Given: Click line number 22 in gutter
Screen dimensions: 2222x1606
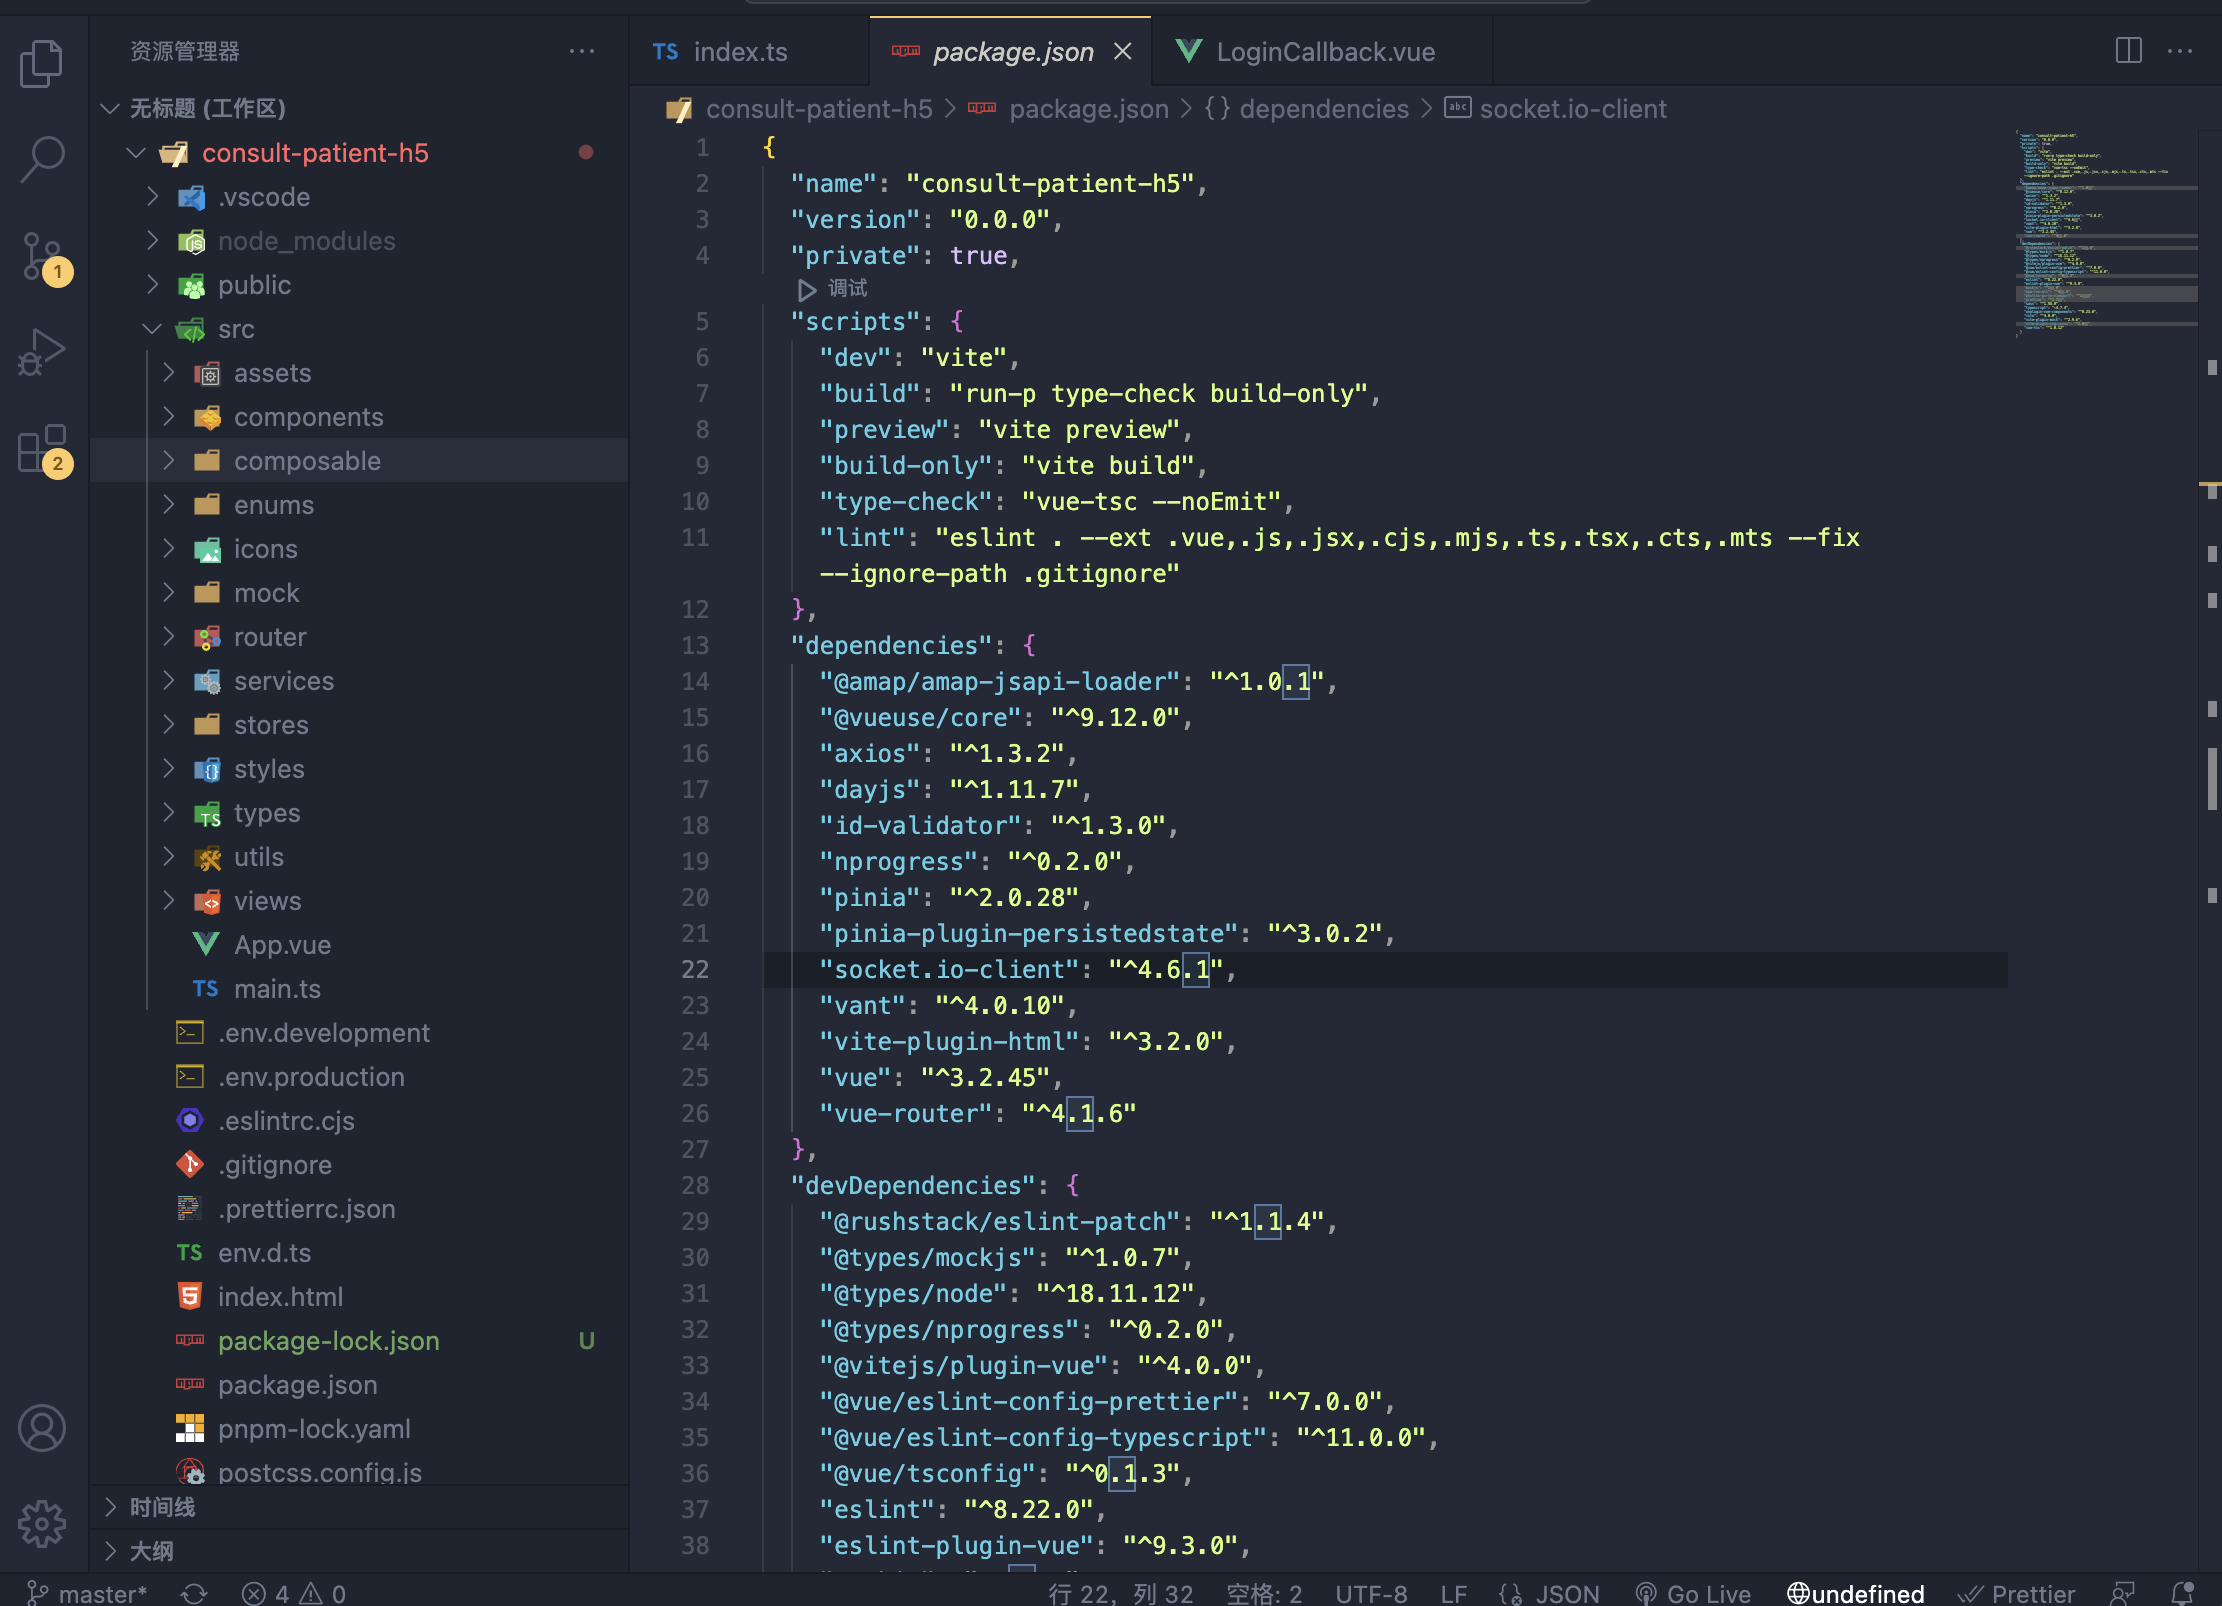Looking at the screenshot, I should click(x=695, y=969).
